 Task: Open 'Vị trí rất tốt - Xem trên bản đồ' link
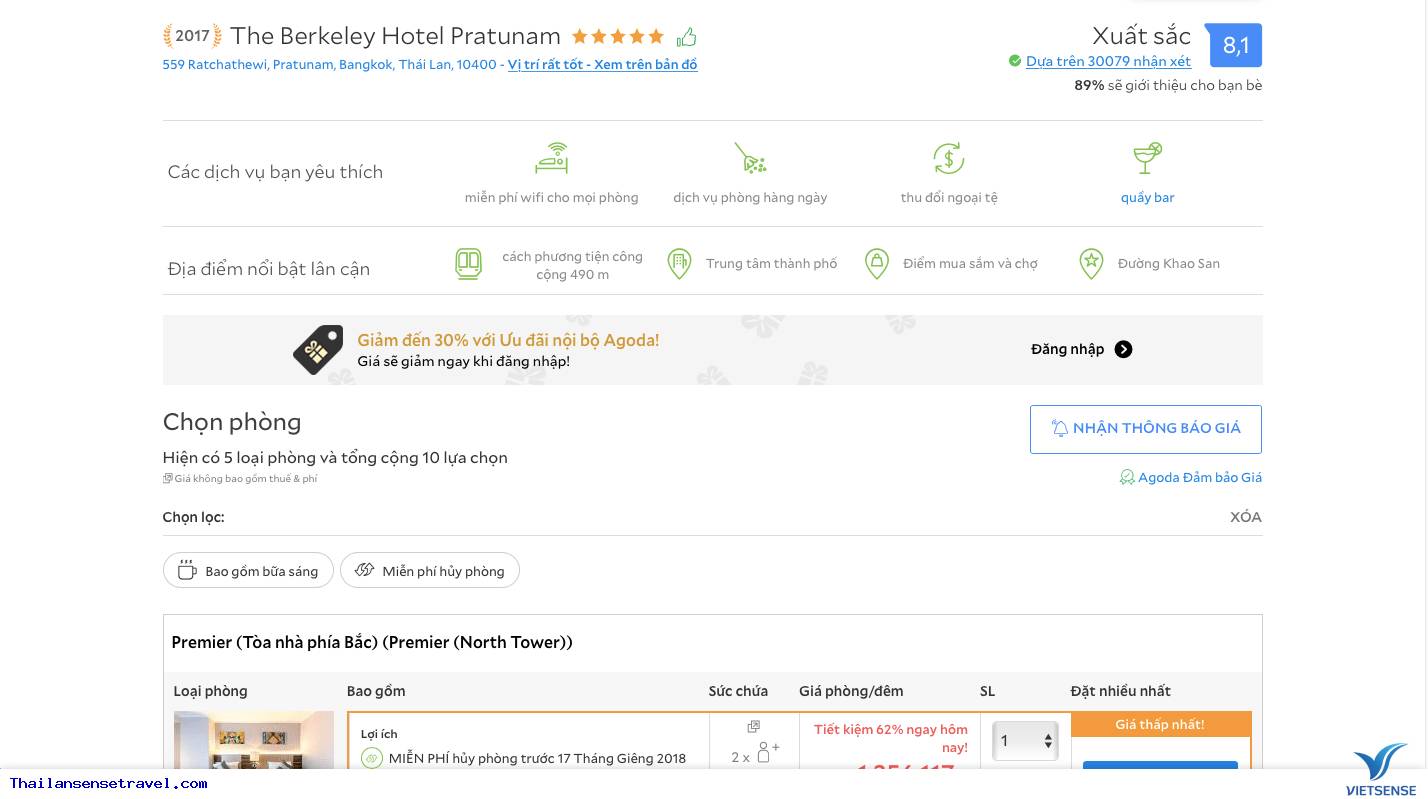coord(602,65)
